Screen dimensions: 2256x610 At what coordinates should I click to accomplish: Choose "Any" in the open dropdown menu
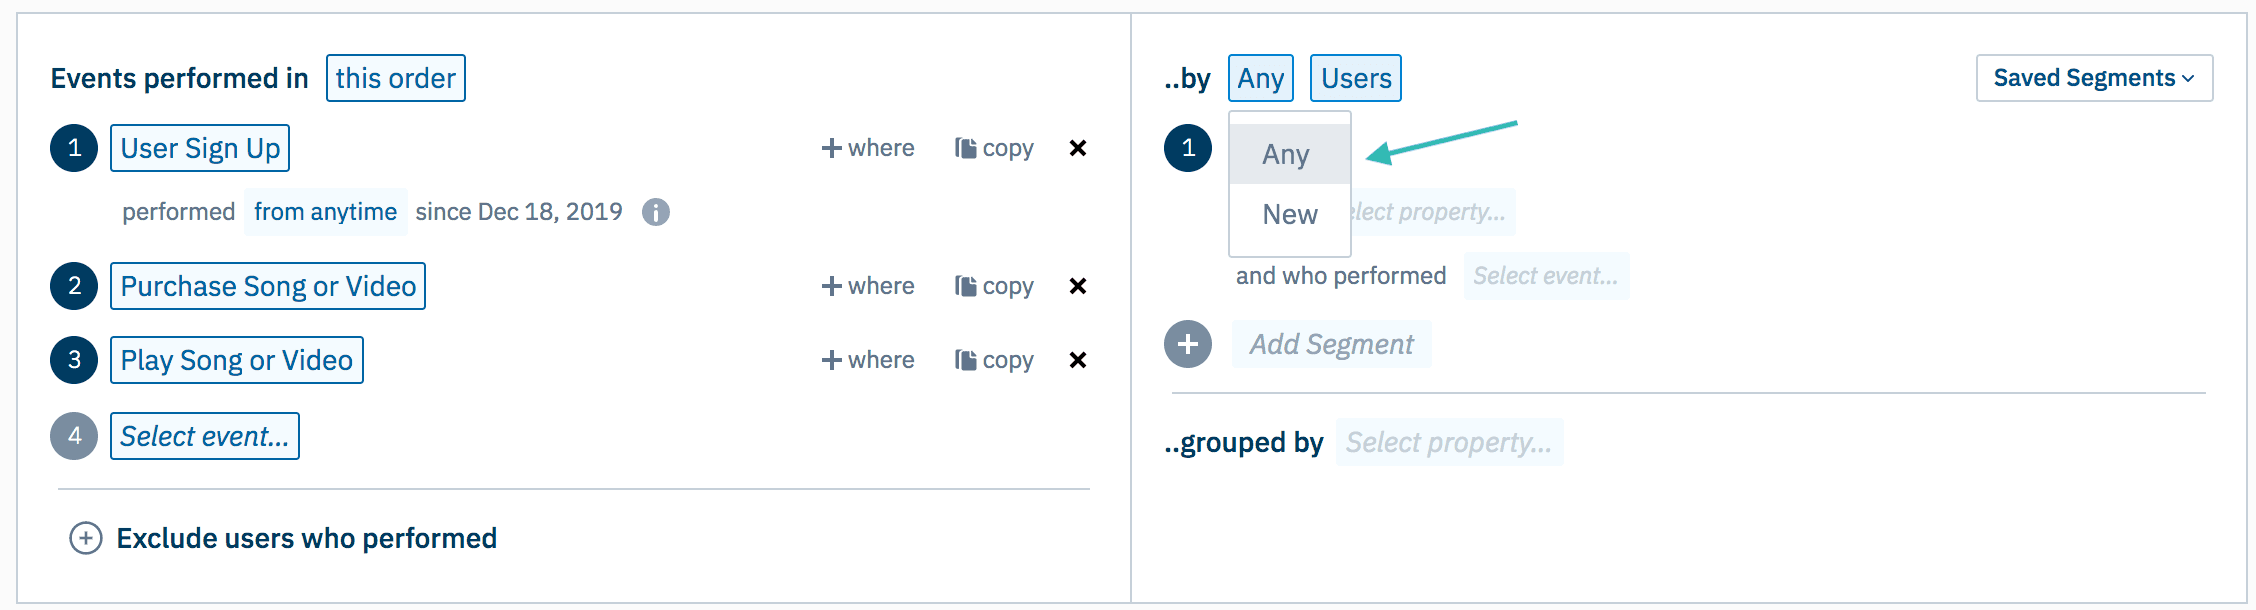[x=1288, y=154]
